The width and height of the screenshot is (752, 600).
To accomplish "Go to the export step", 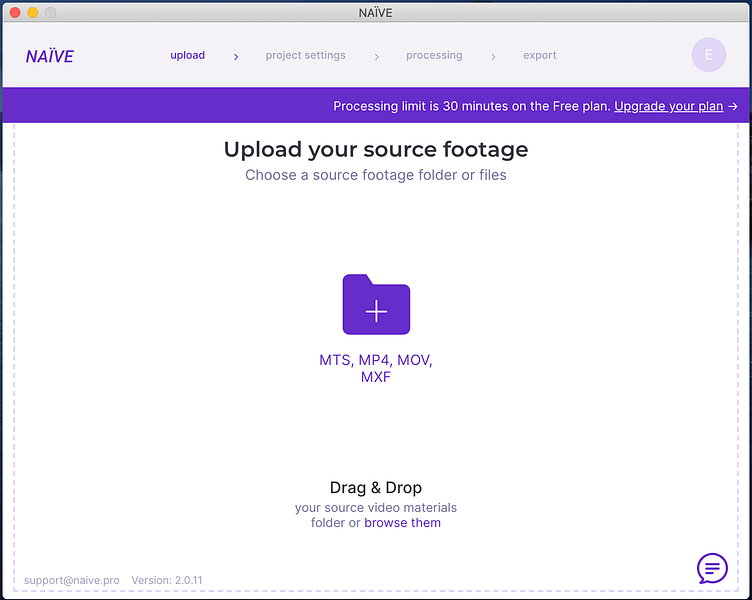I will (x=540, y=55).
